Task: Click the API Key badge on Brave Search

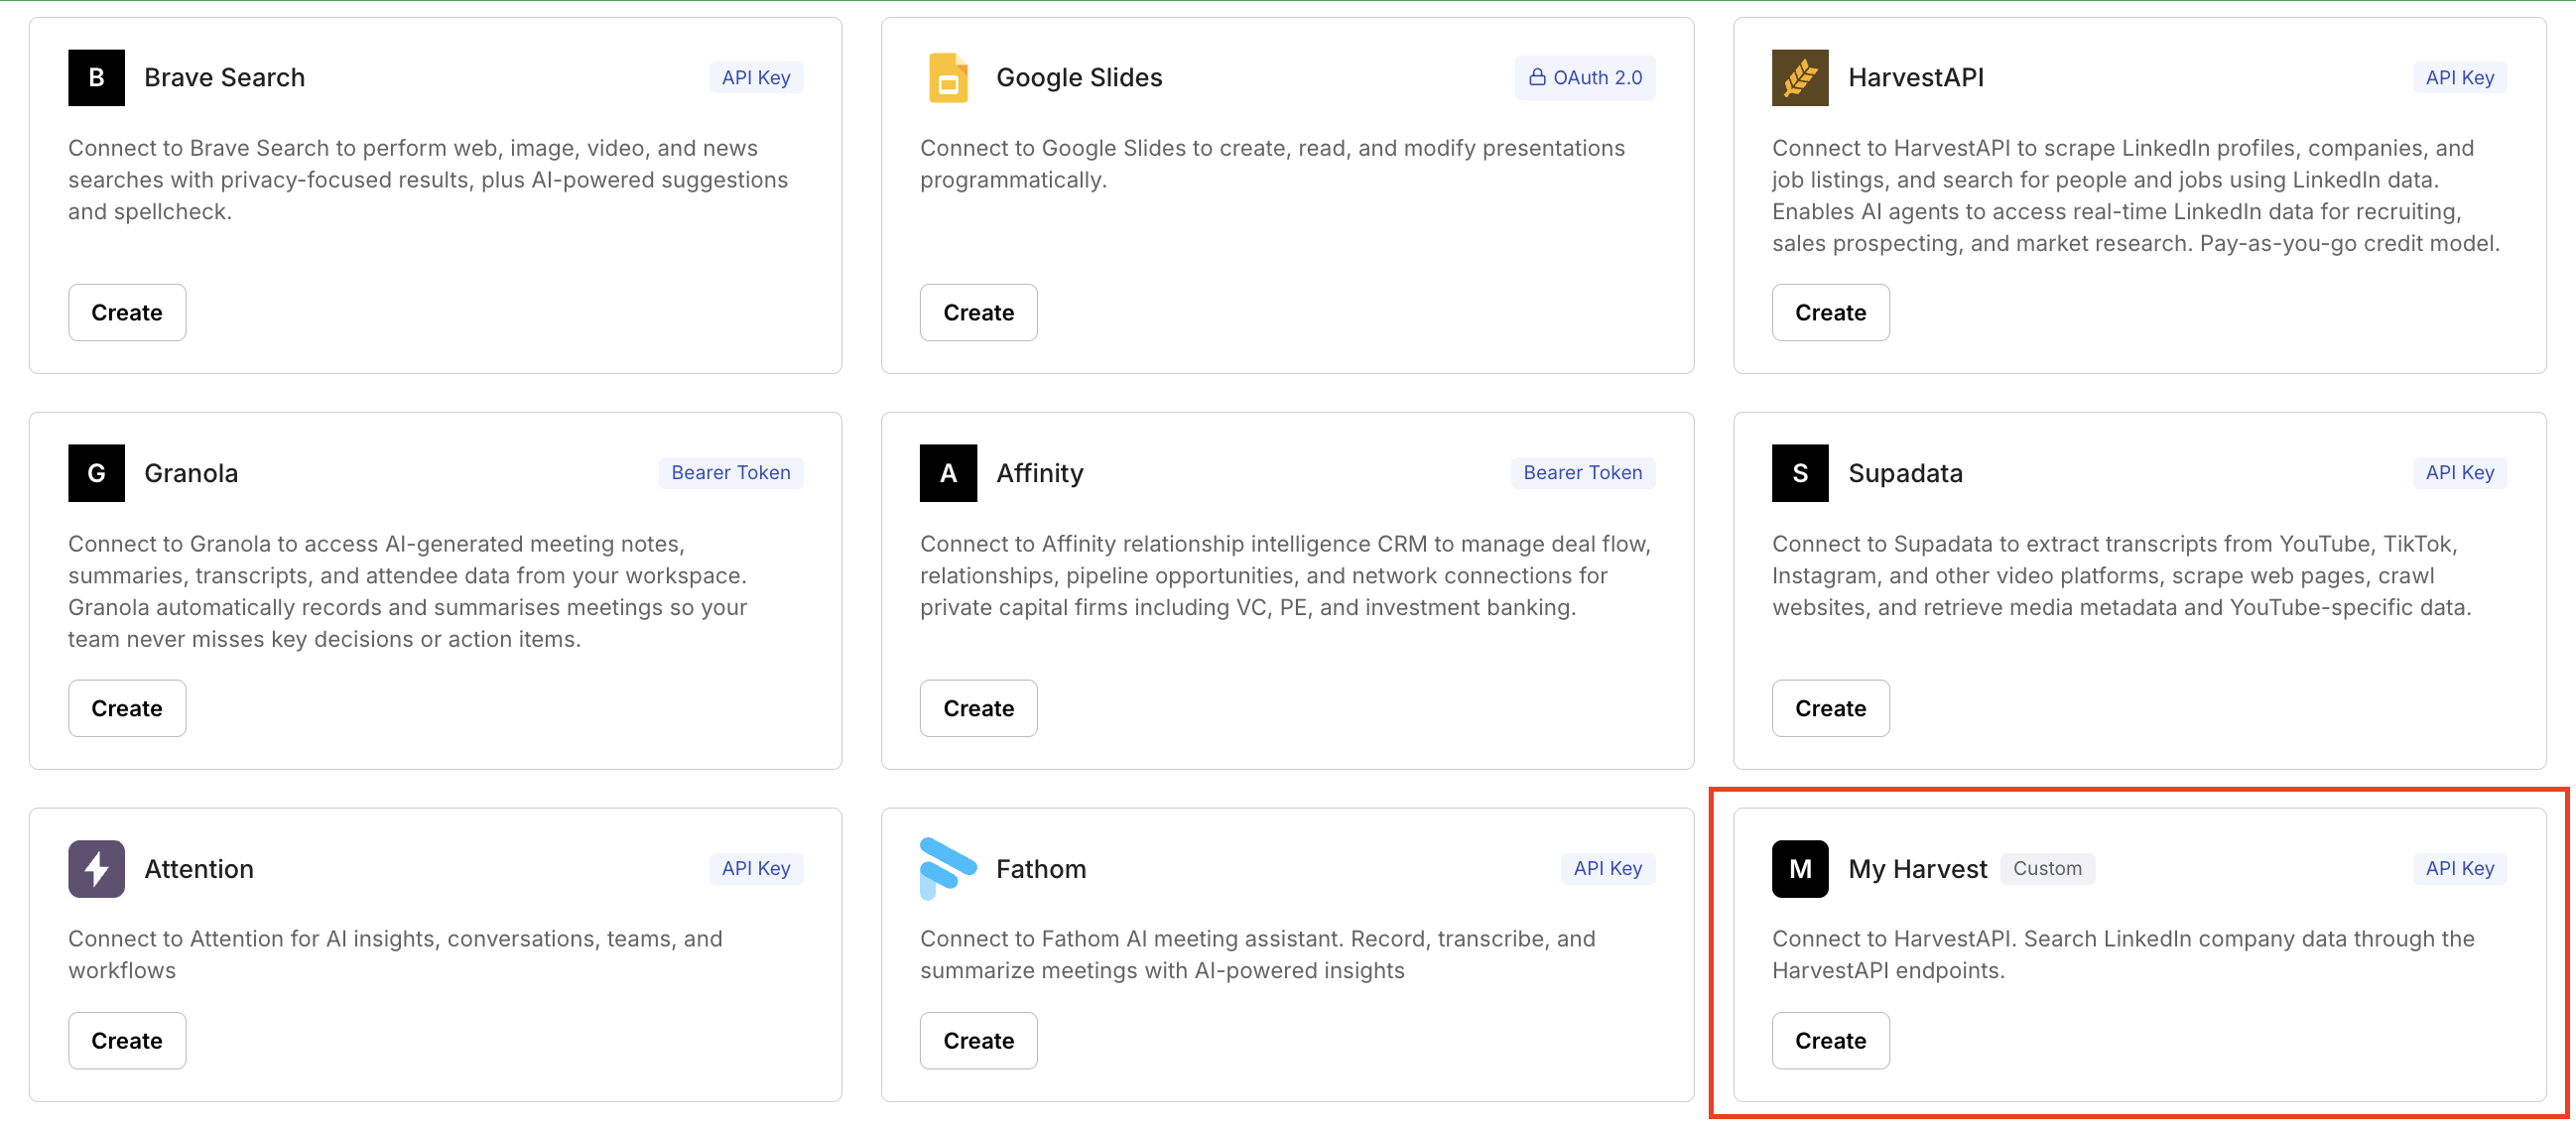Action: (756, 77)
